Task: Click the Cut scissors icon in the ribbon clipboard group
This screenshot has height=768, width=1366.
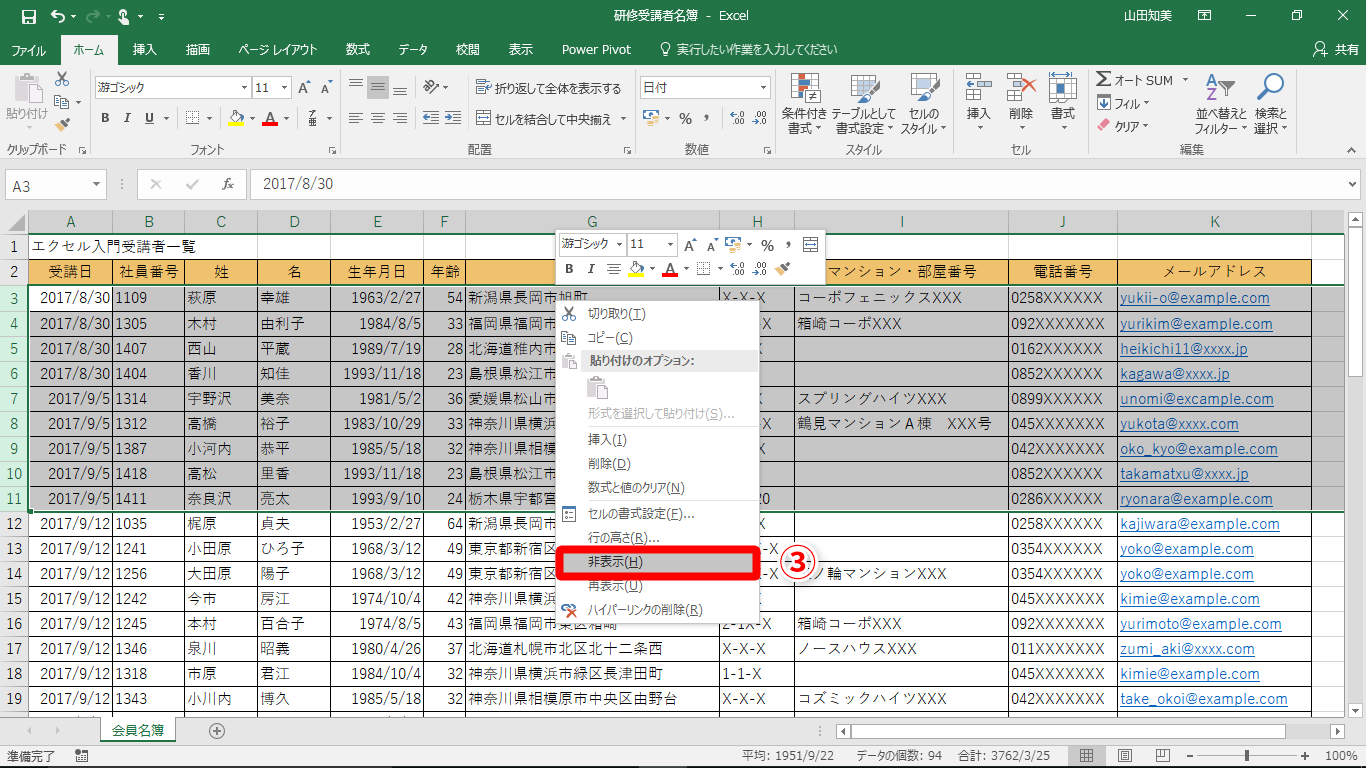Action: [x=62, y=79]
